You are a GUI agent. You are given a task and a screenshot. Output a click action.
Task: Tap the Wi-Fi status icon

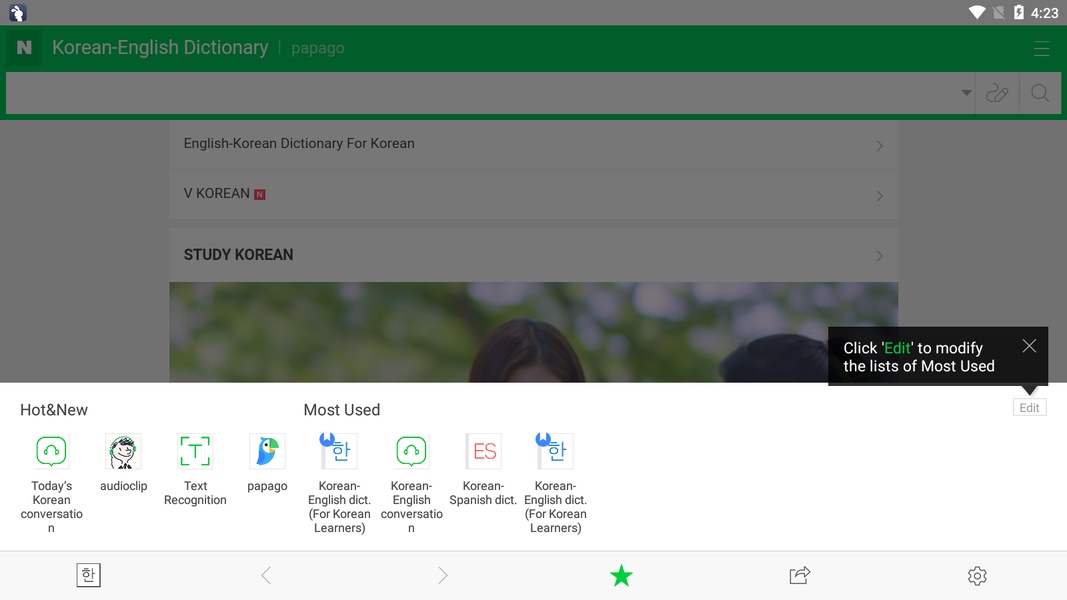pos(976,12)
